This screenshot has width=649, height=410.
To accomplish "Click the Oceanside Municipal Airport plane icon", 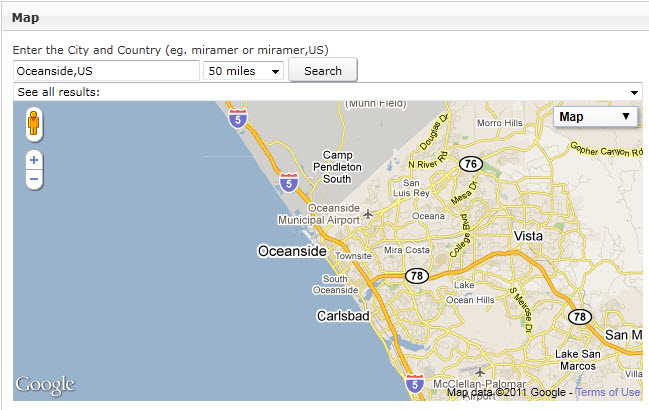I will coord(368,214).
